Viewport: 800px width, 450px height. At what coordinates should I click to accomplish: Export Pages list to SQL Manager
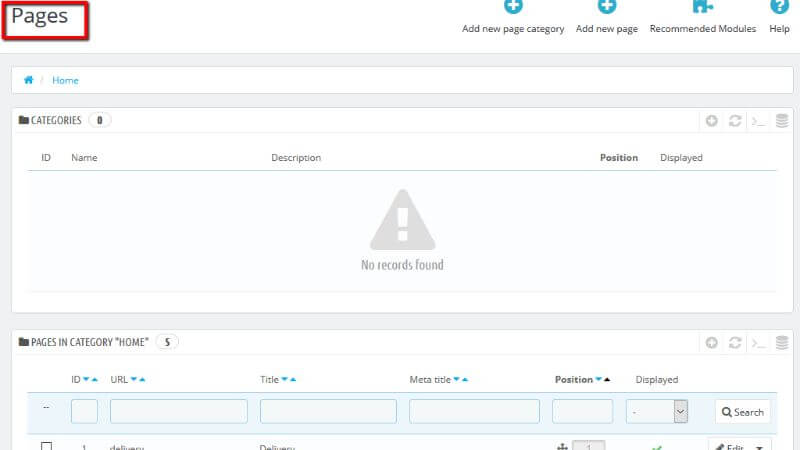point(782,343)
